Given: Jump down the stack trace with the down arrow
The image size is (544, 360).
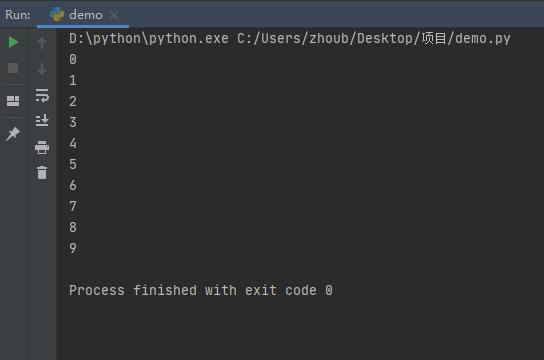Looking at the screenshot, I should 42,69.
